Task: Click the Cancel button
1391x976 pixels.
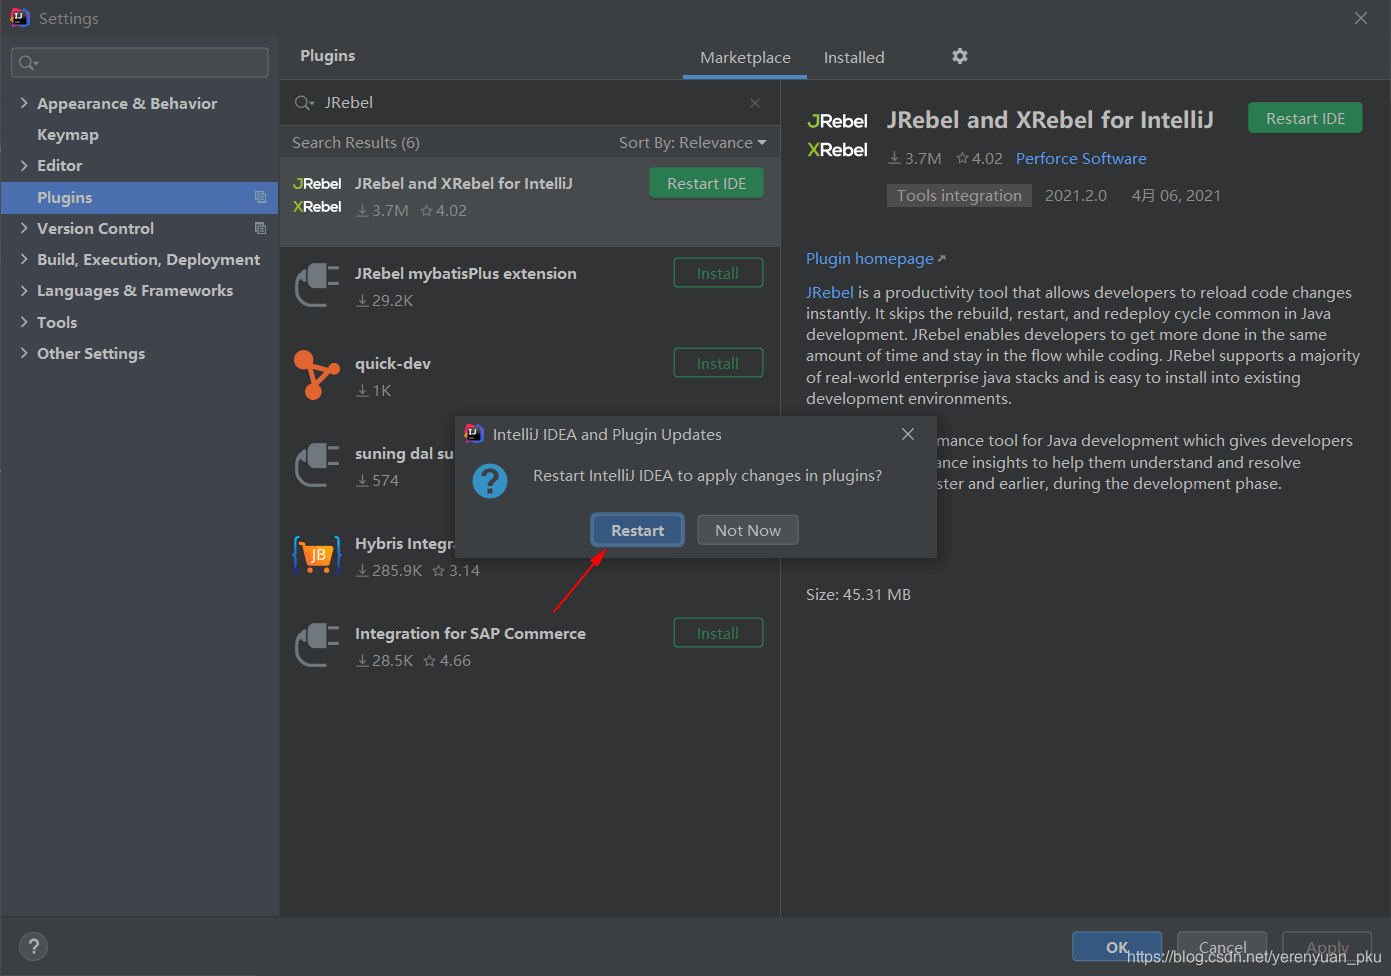Action: click(x=1222, y=947)
